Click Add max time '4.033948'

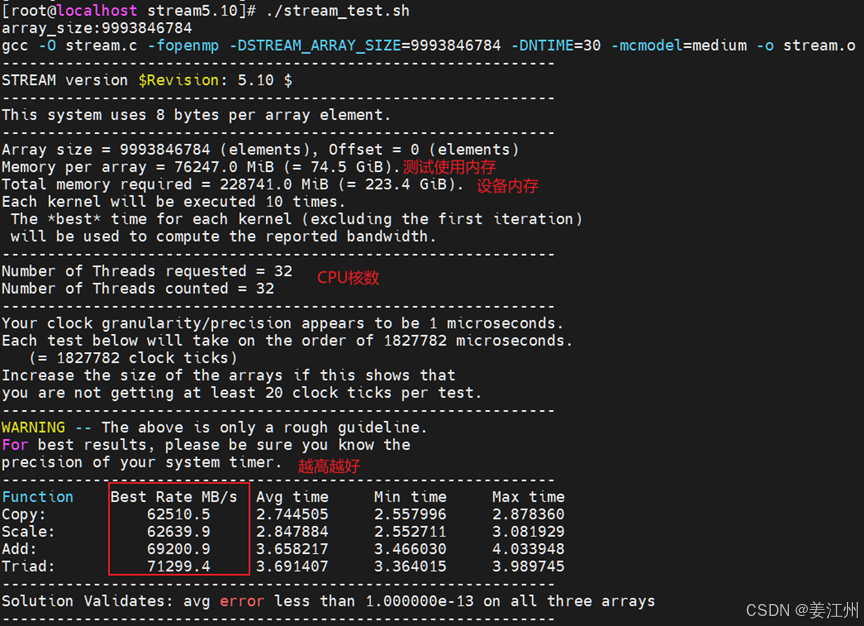pos(528,549)
